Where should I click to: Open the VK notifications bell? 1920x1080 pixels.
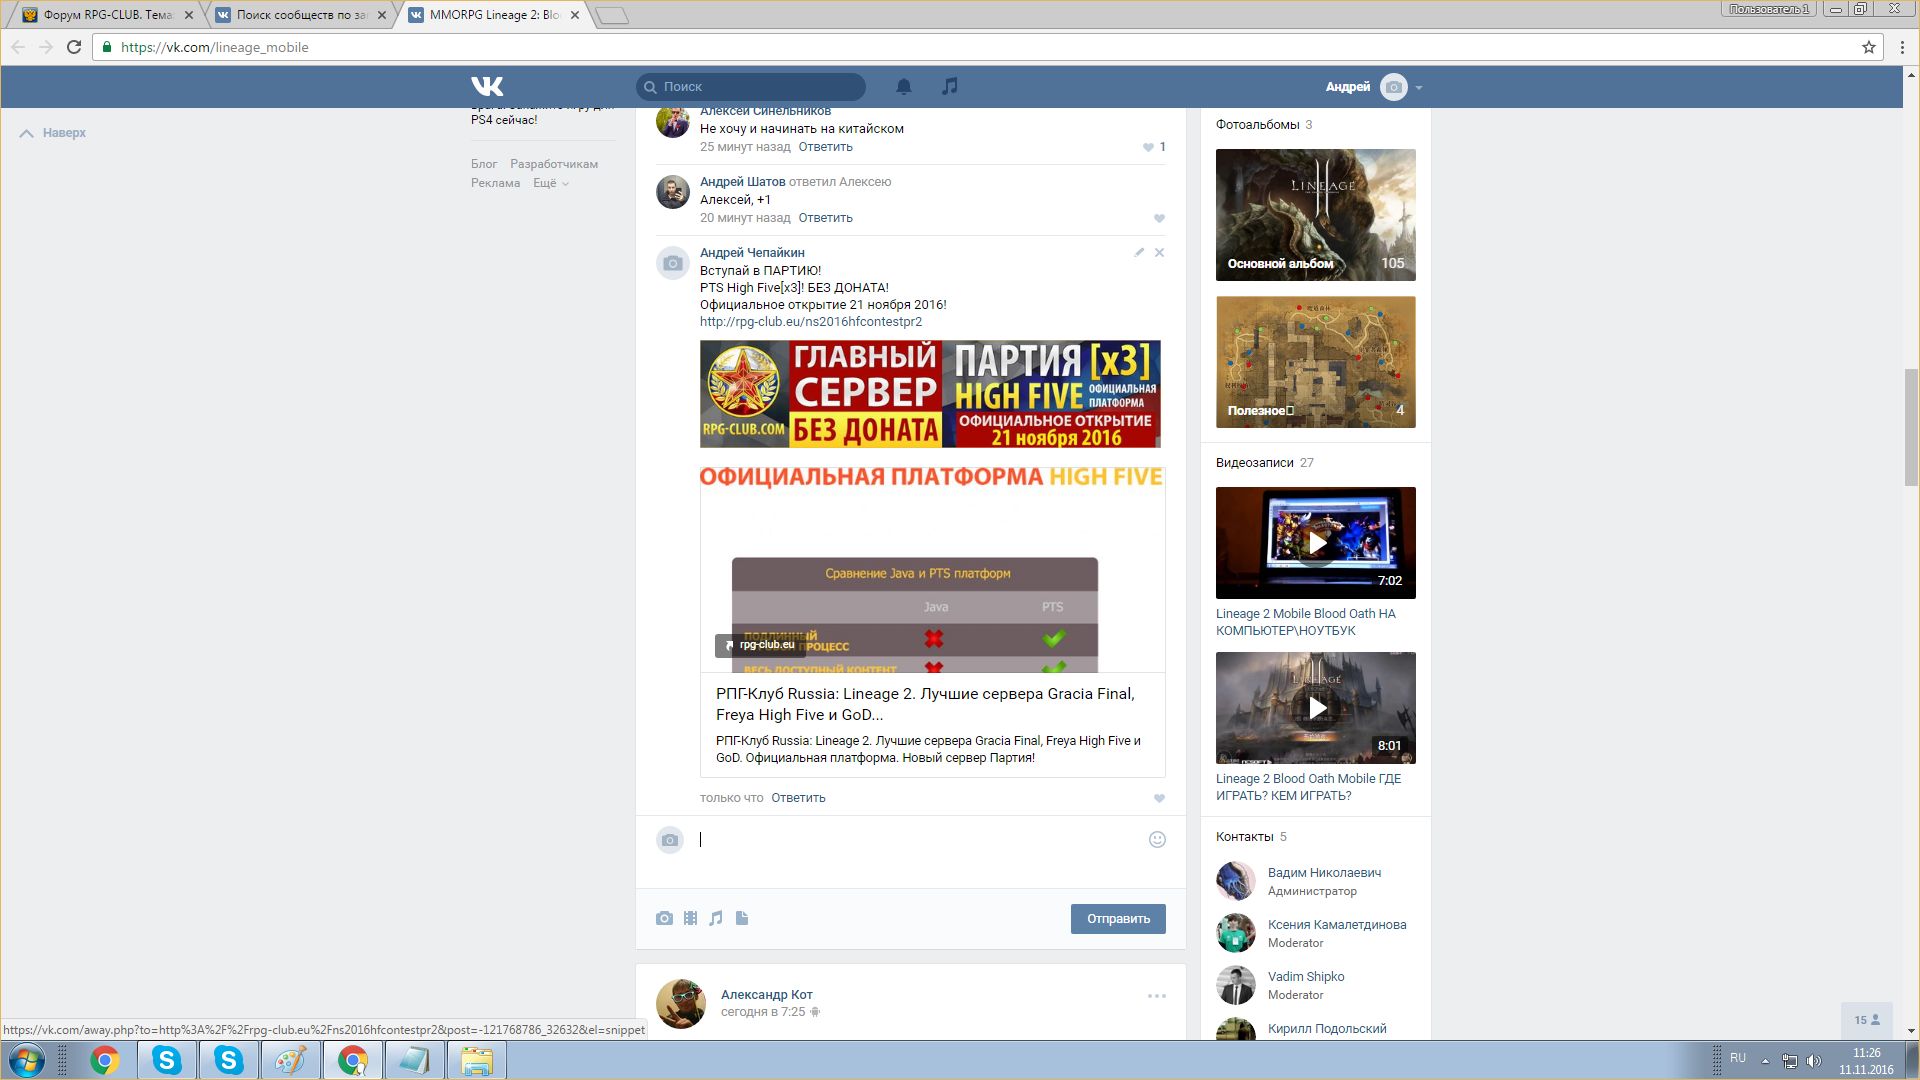click(903, 87)
